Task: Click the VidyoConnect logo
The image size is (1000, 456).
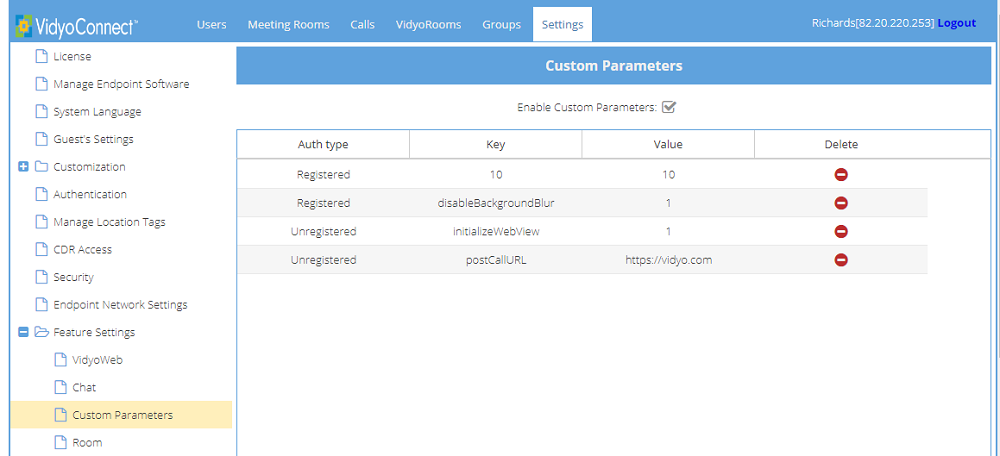Action: pyautogui.click(x=76, y=24)
